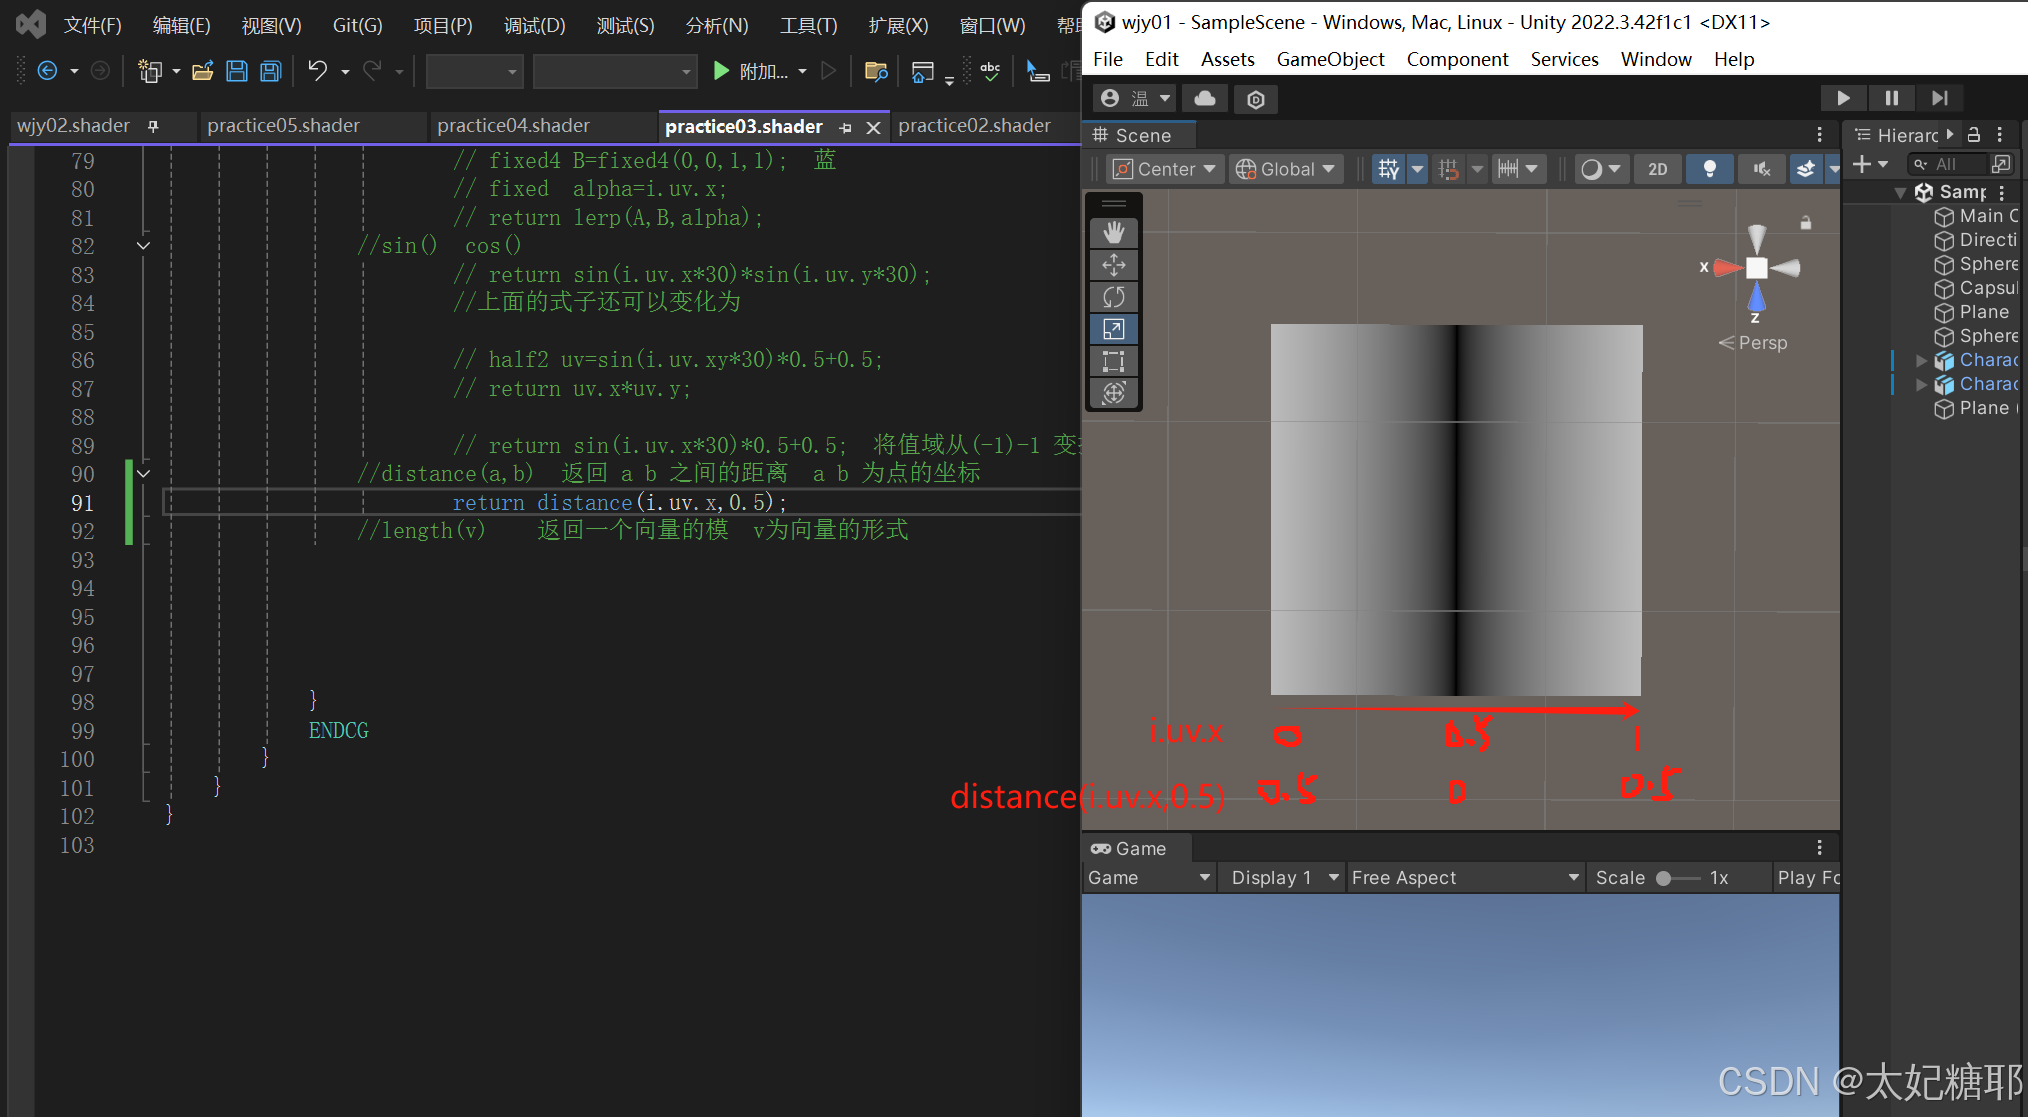Toggle 2D view mode in Scene
The width and height of the screenshot is (2028, 1117).
click(1657, 169)
